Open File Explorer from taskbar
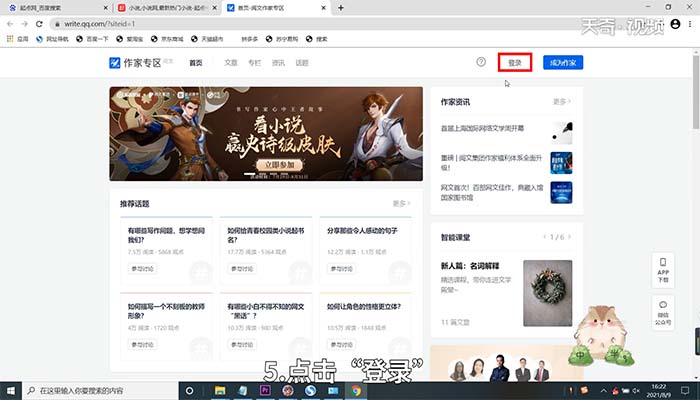 [220, 391]
